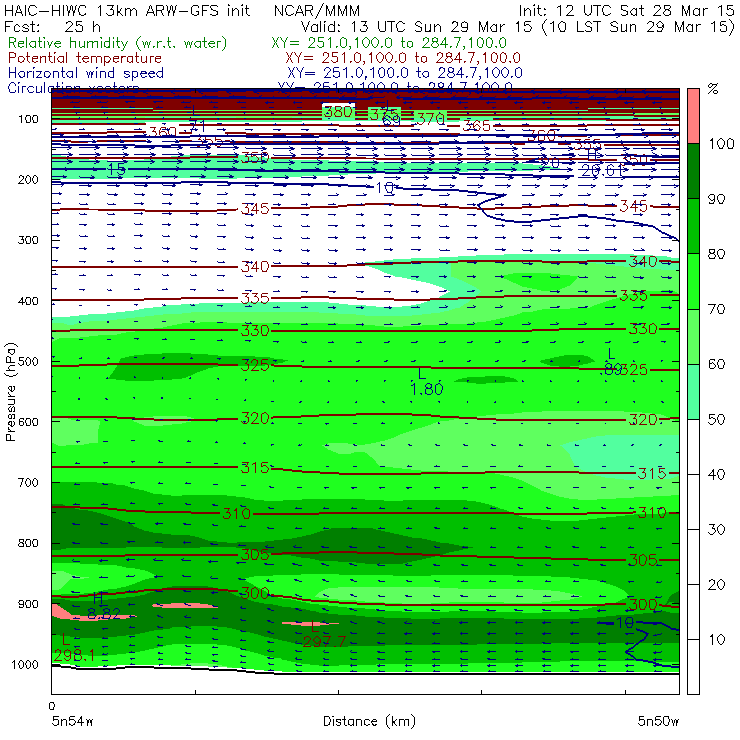Click the 90–100% darkest green colorbar segment
The image size is (740, 740).
693,171
